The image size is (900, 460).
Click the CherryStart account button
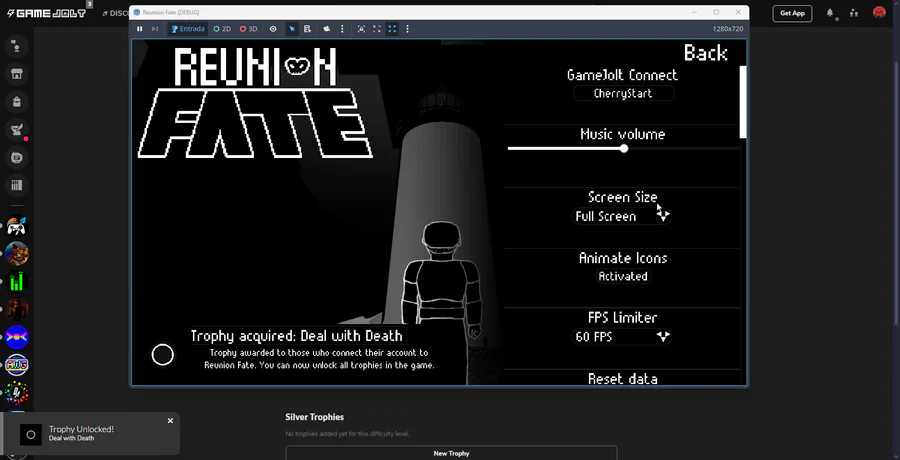(x=623, y=94)
